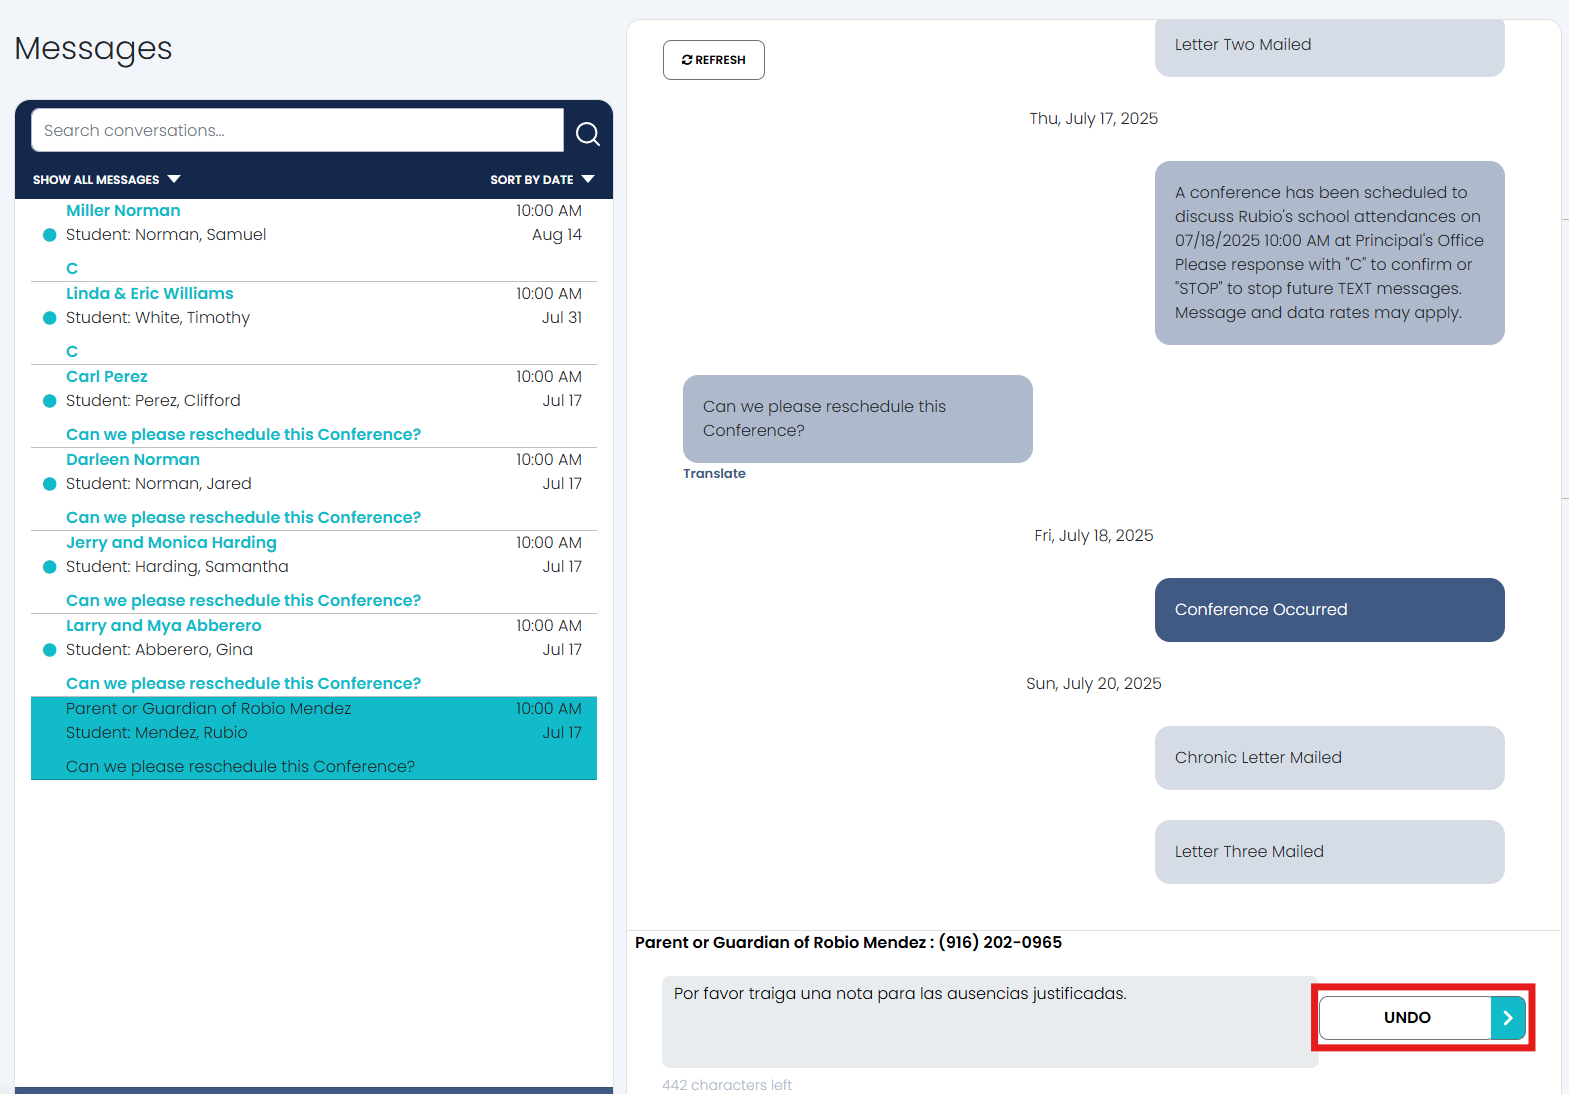Screen dimensions: 1569x1094
Task: Click the unread dot for Carl Perez
Action: point(49,401)
